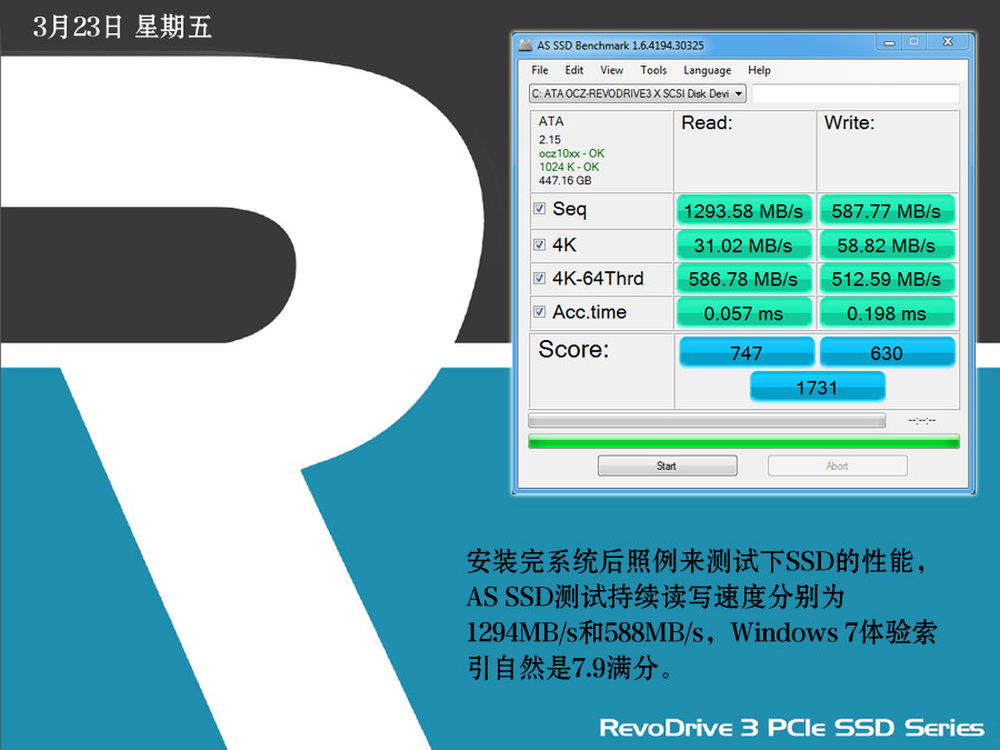Minimize the AS SSD Benchmark window
Image resolution: width=1000 pixels, height=750 pixels.
pyautogui.click(x=890, y=43)
